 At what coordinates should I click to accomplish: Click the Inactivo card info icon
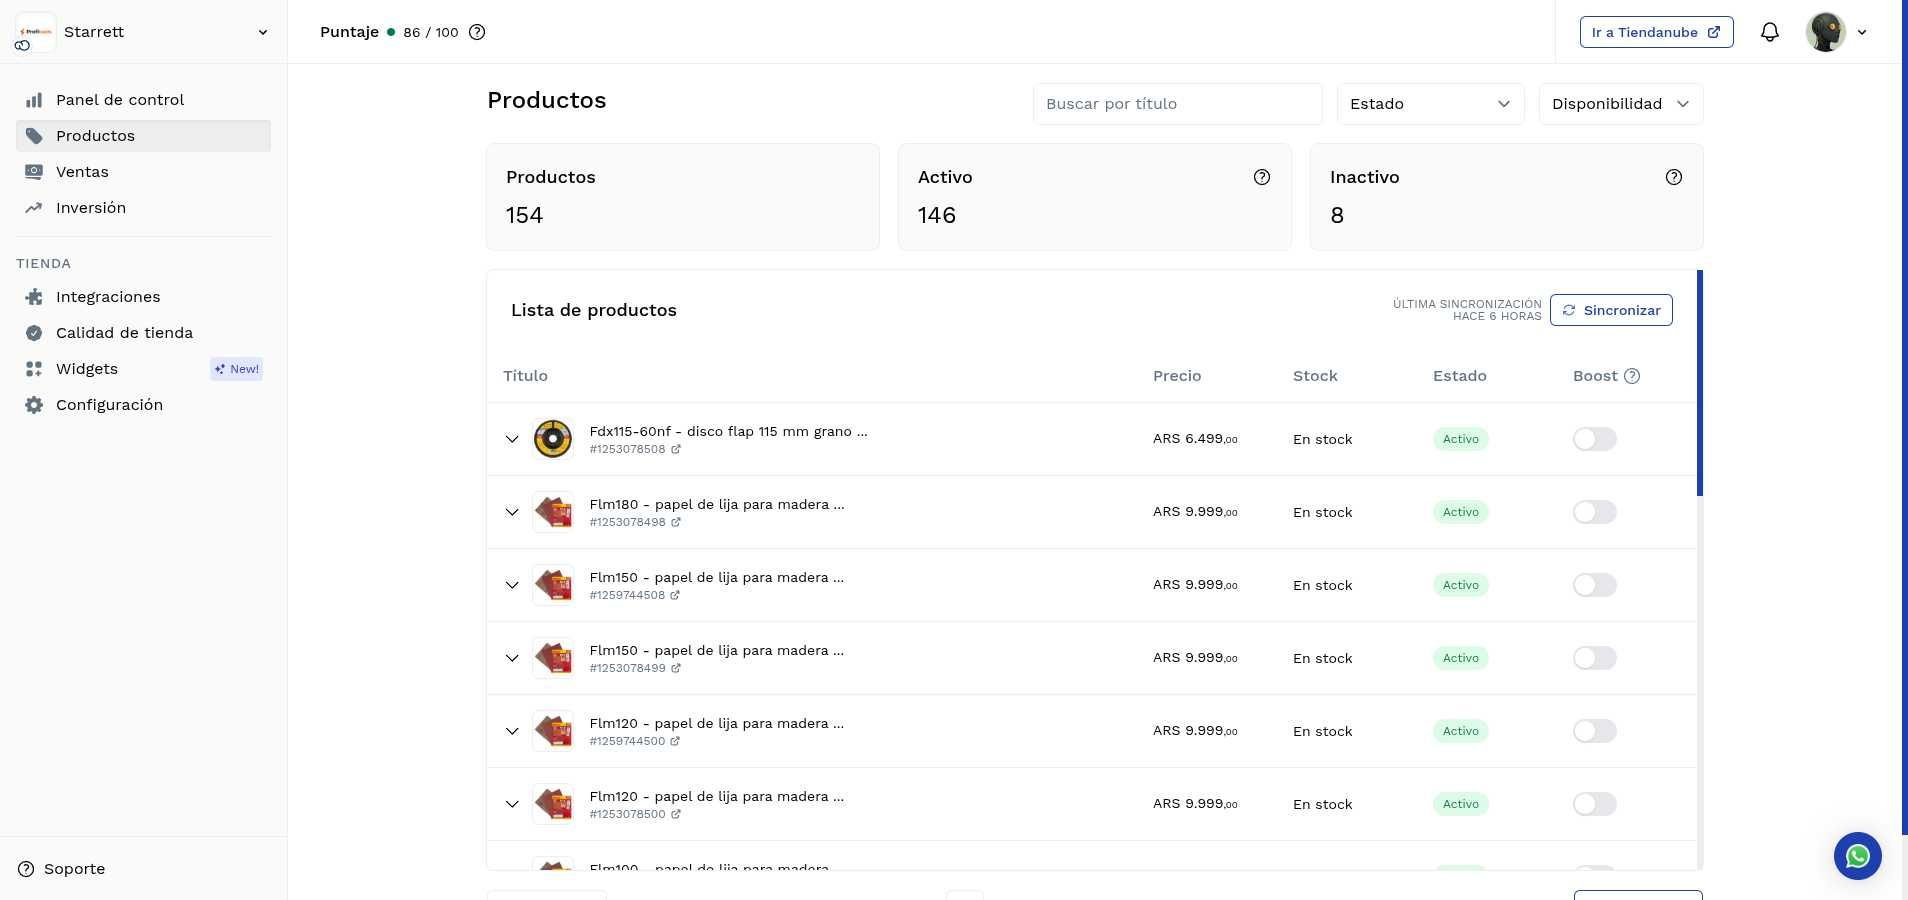click(x=1673, y=177)
